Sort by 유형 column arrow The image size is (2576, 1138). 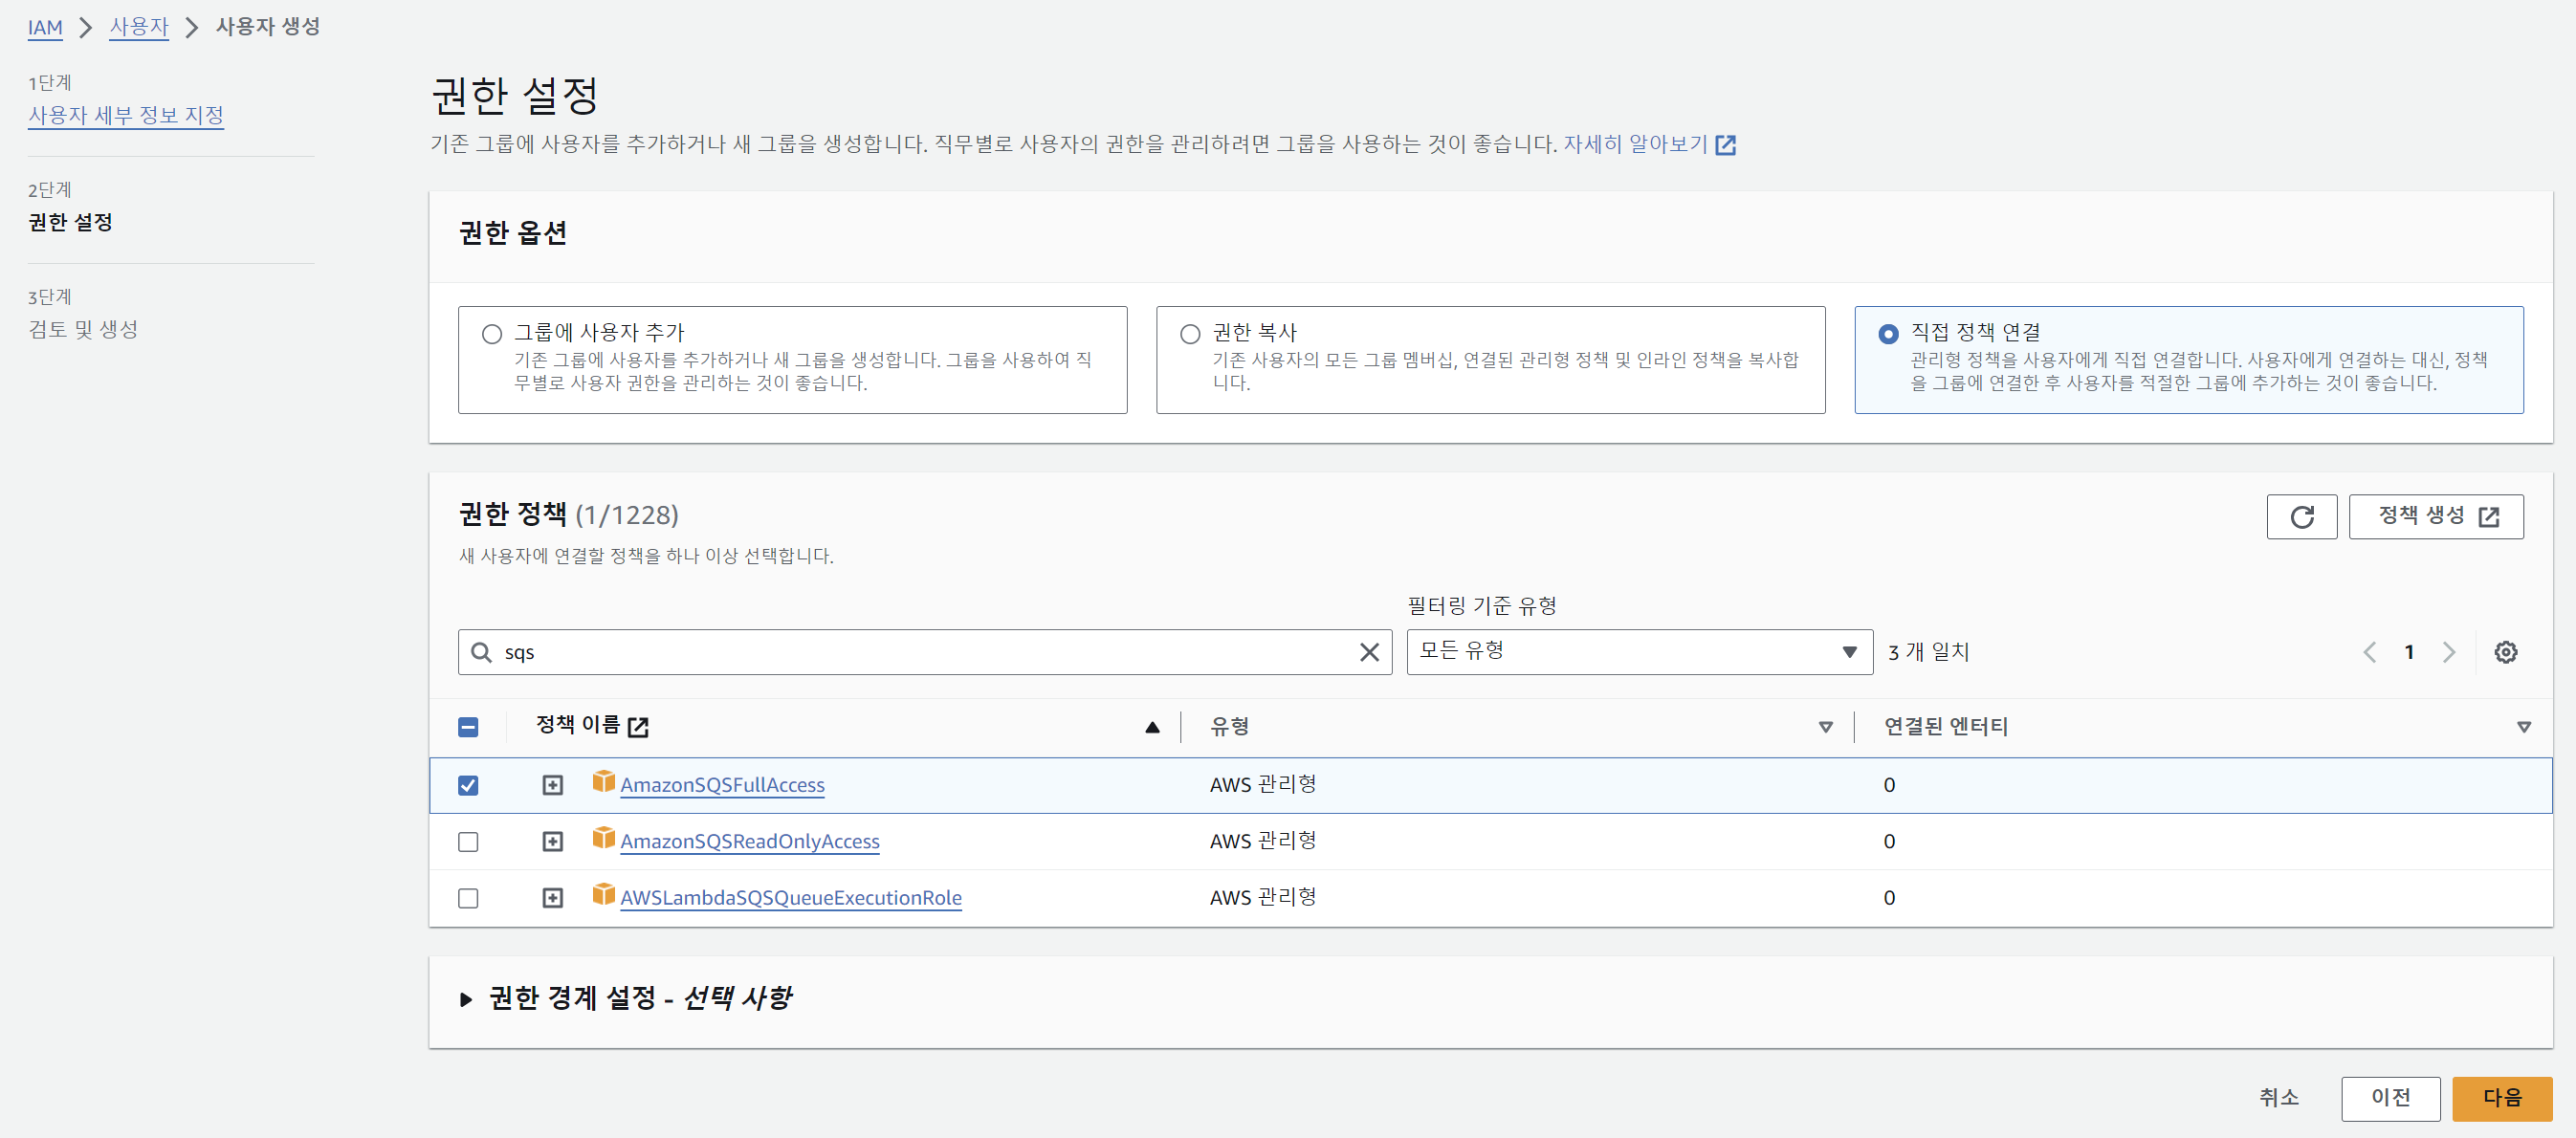1825,727
